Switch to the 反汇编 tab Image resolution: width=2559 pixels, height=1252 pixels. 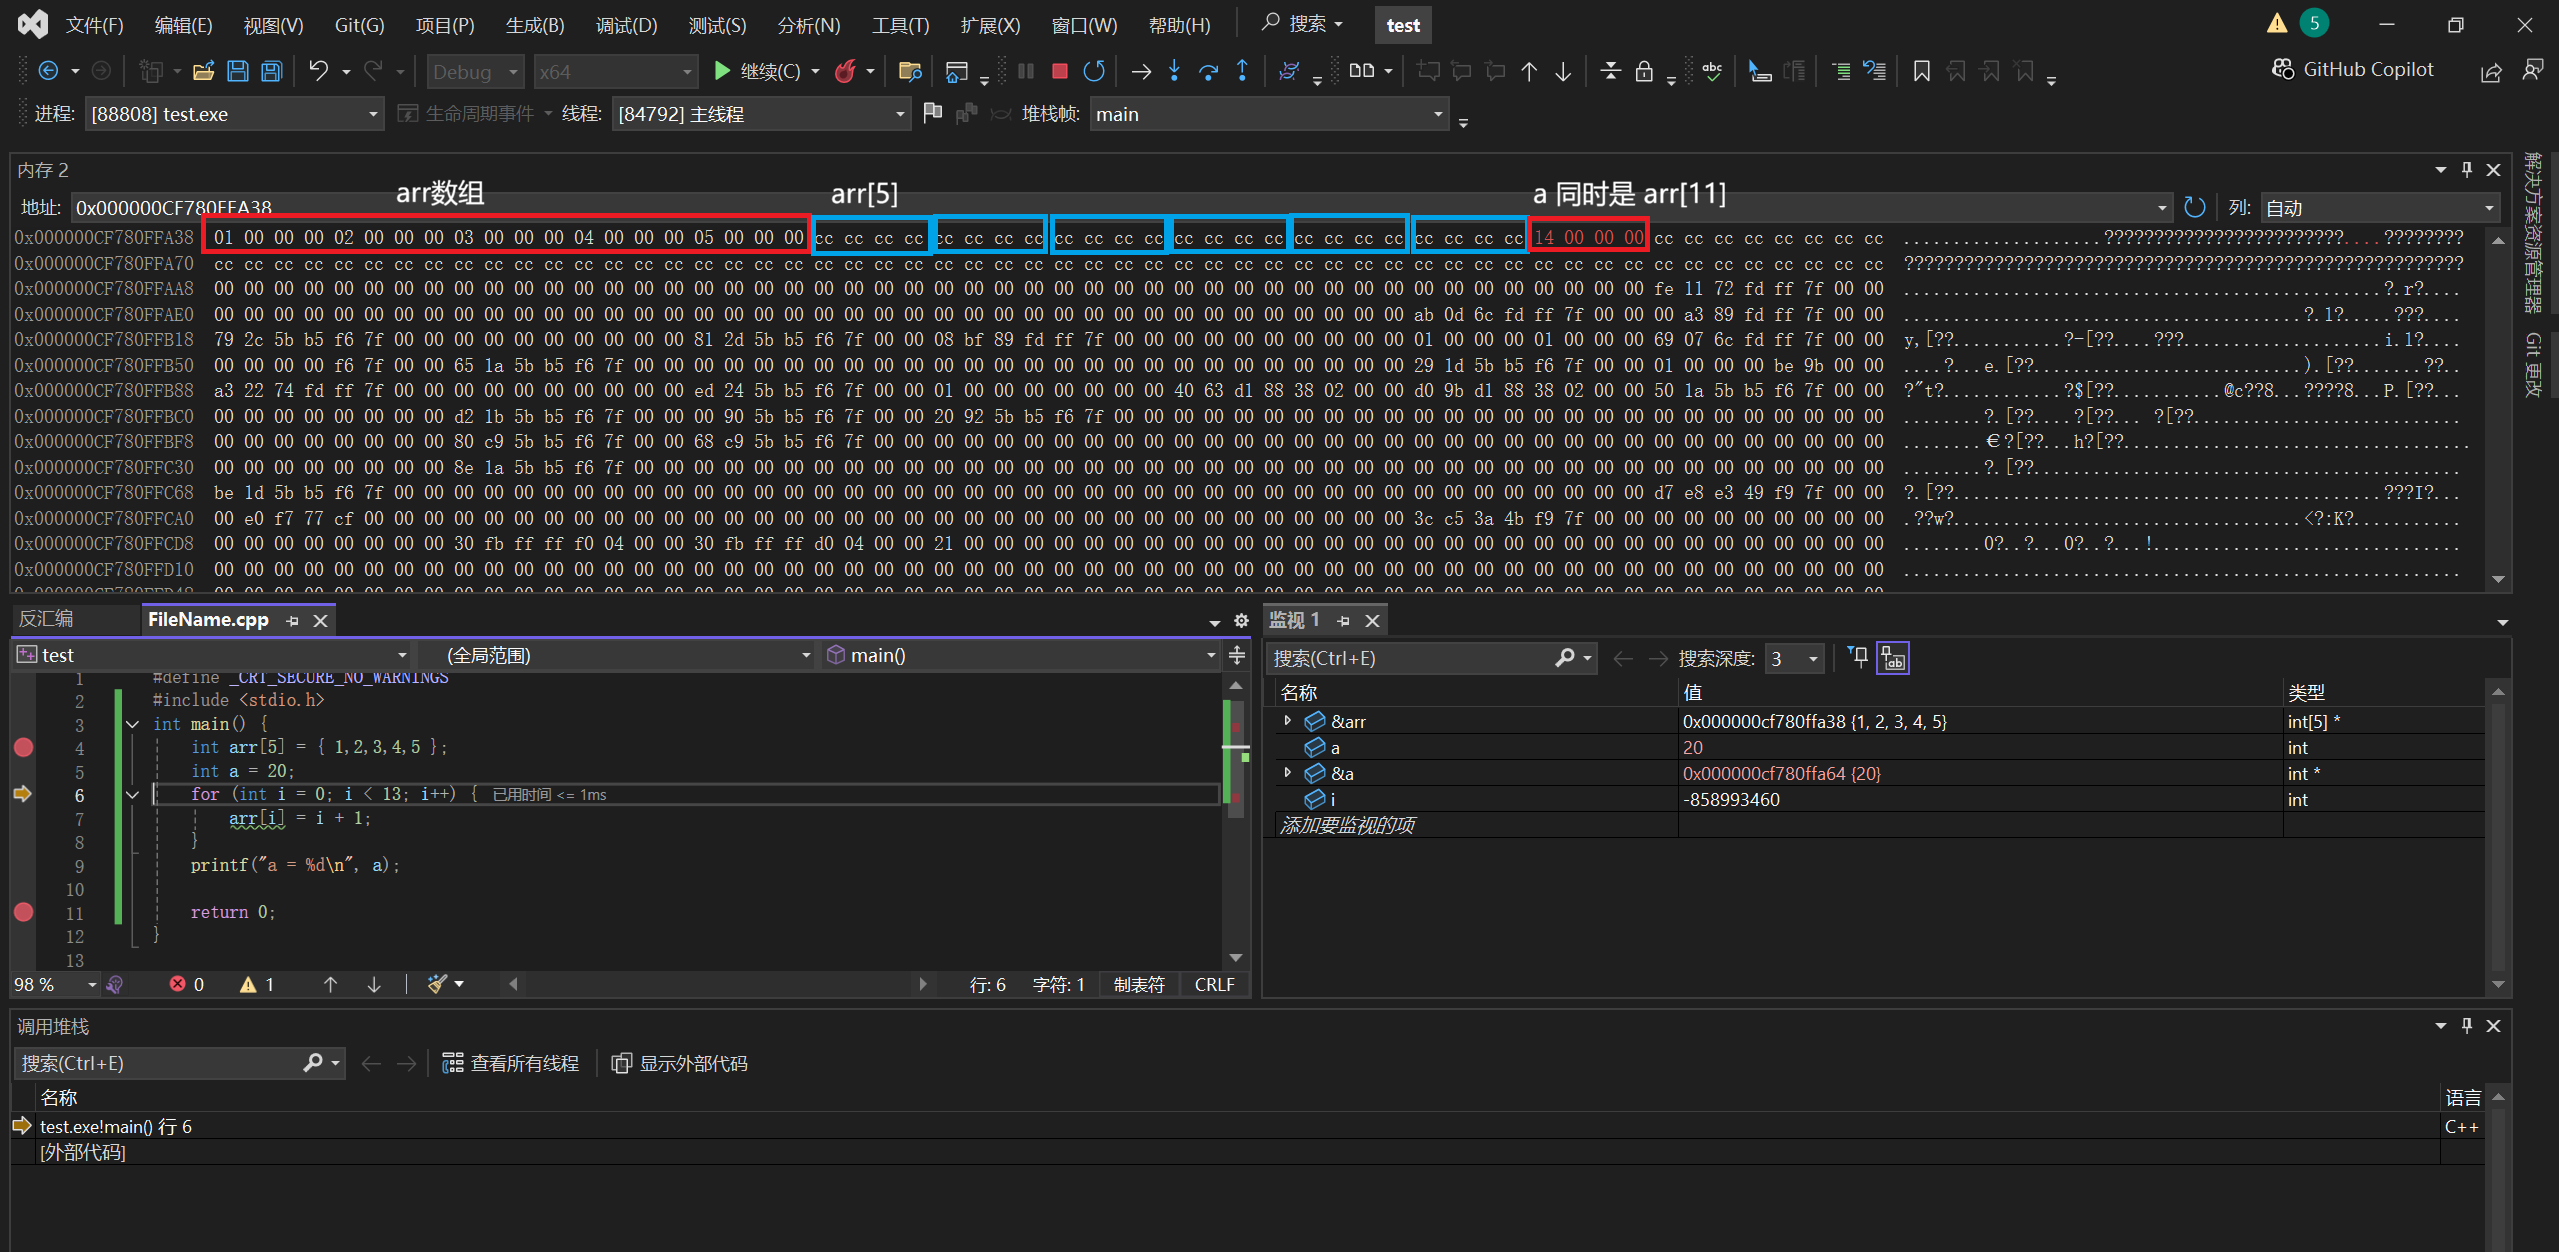(x=47, y=619)
